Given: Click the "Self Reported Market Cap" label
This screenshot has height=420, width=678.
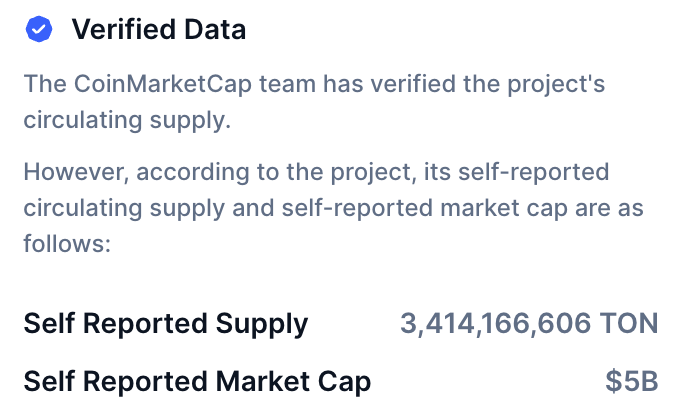Looking at the screenshot, I should (197, 381).
